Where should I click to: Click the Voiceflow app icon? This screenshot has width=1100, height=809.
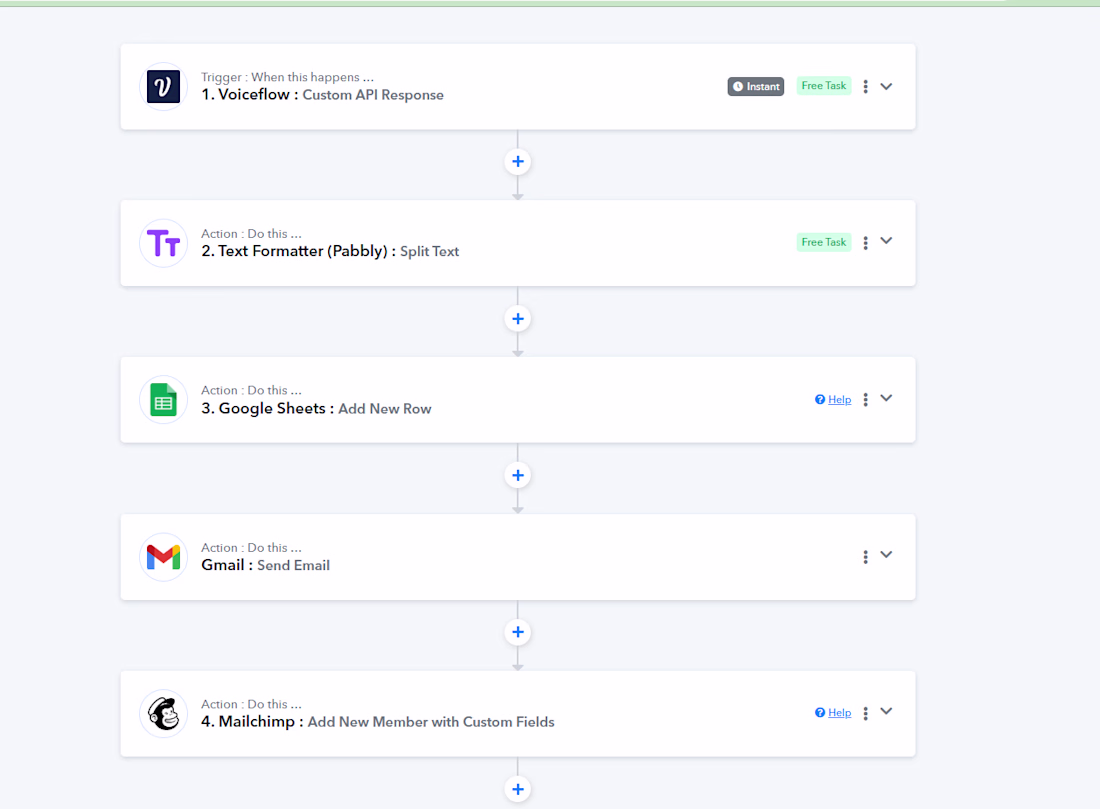[163, 87]
